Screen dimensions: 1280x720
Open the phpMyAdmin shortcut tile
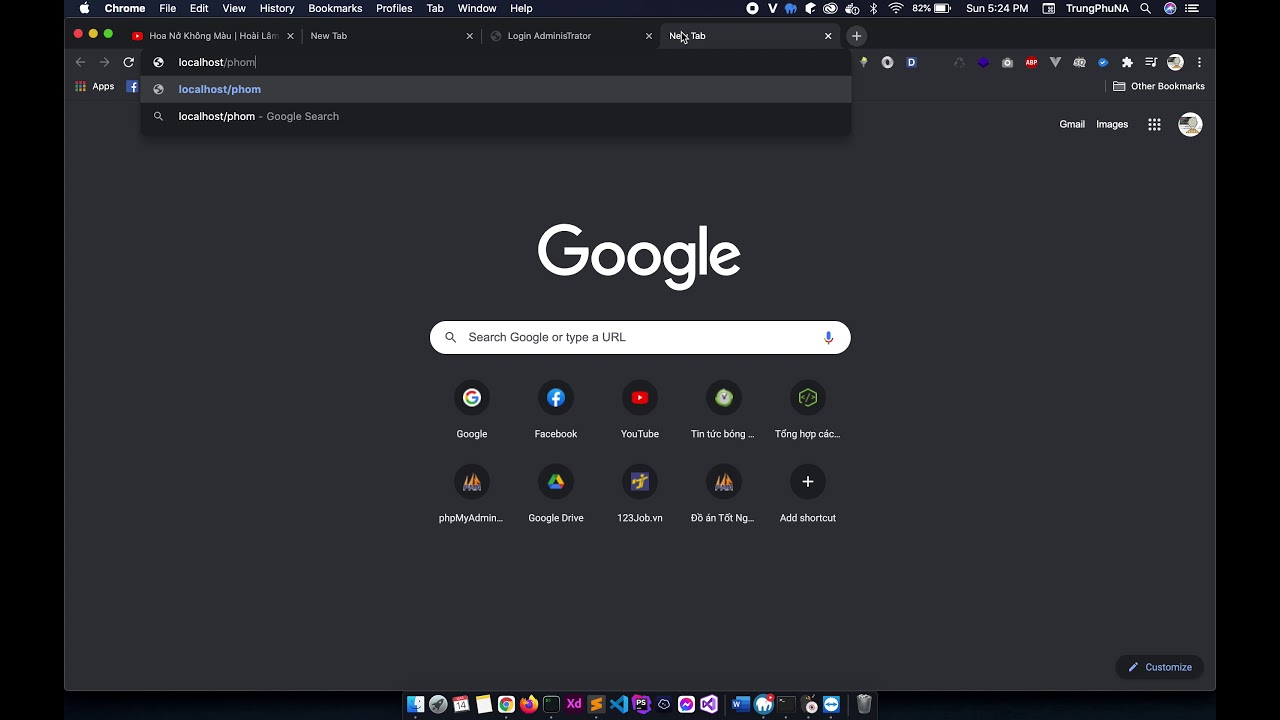pyautogui.click(x=472, y=494)
